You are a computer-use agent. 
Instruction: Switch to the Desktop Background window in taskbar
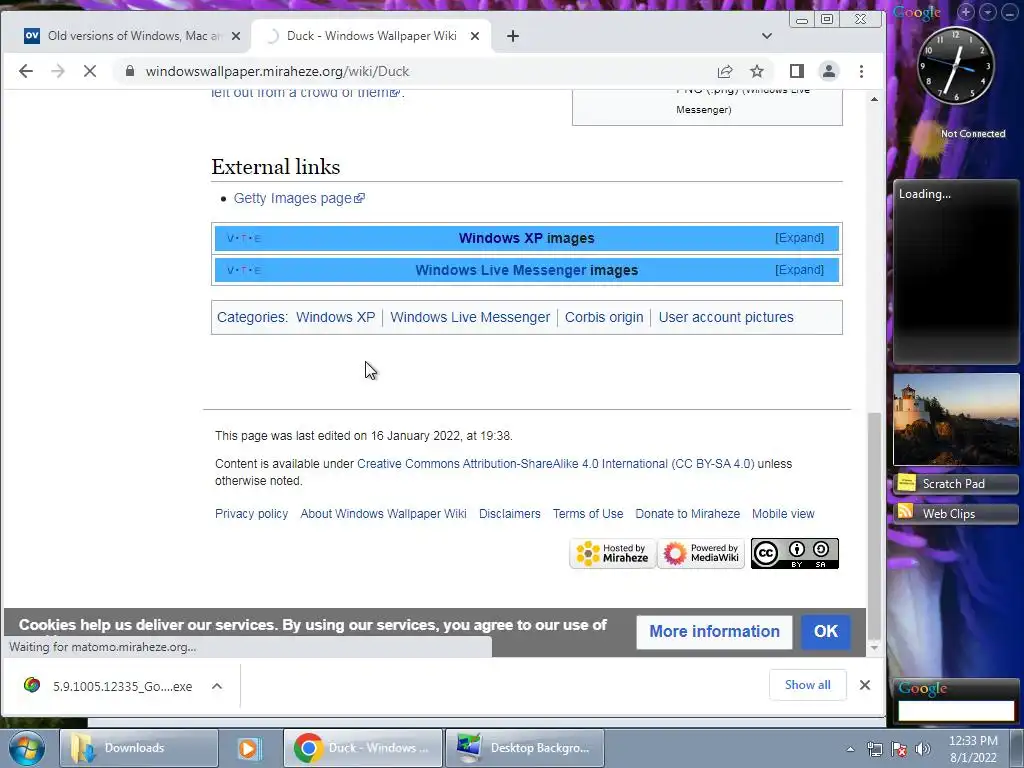pos(524,748)
